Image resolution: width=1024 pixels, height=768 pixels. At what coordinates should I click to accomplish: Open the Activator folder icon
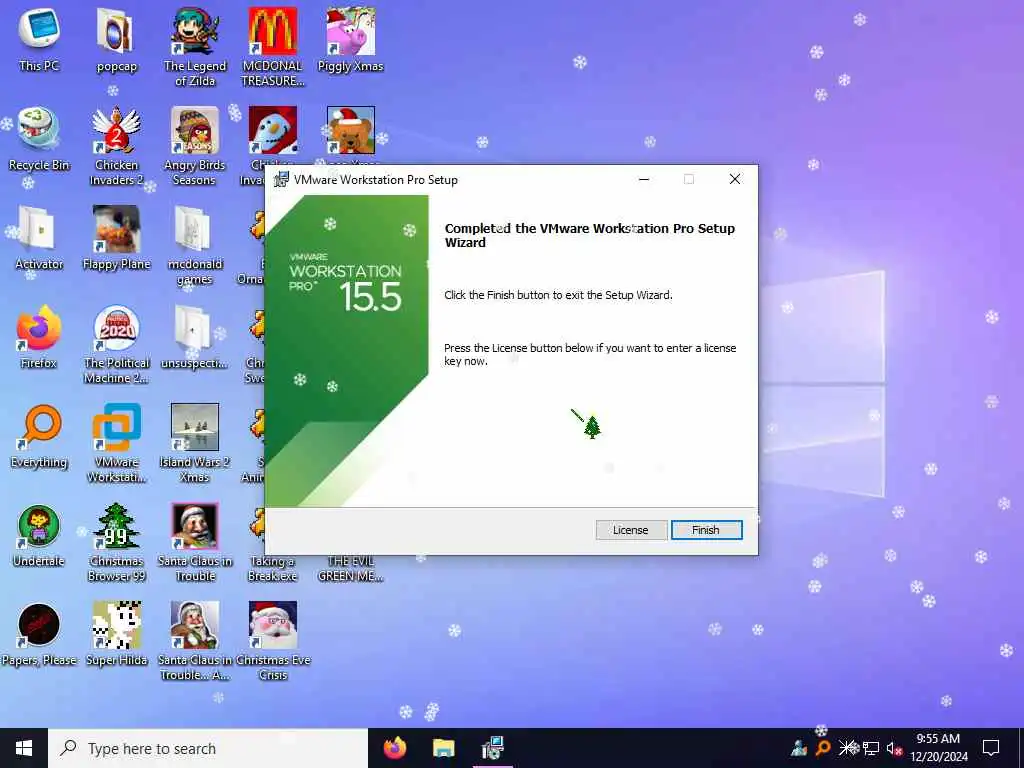click(x=39, y=238)
